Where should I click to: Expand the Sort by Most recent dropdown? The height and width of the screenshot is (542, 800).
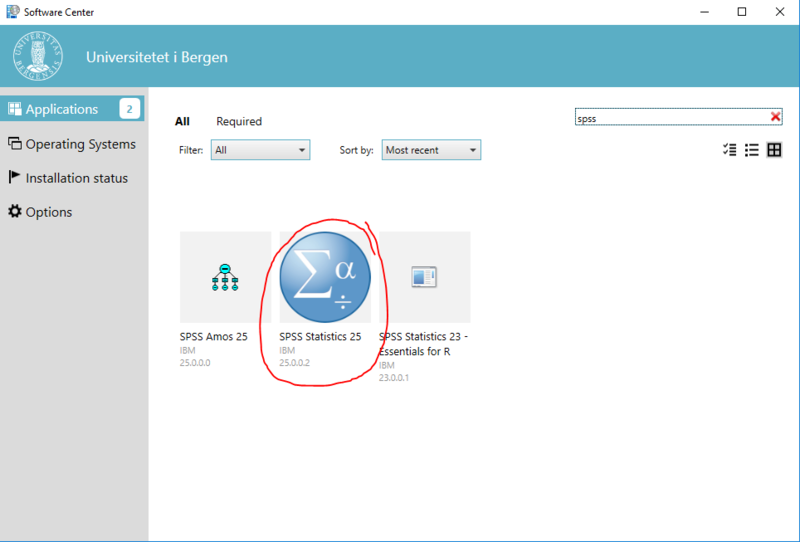point(431,150)
